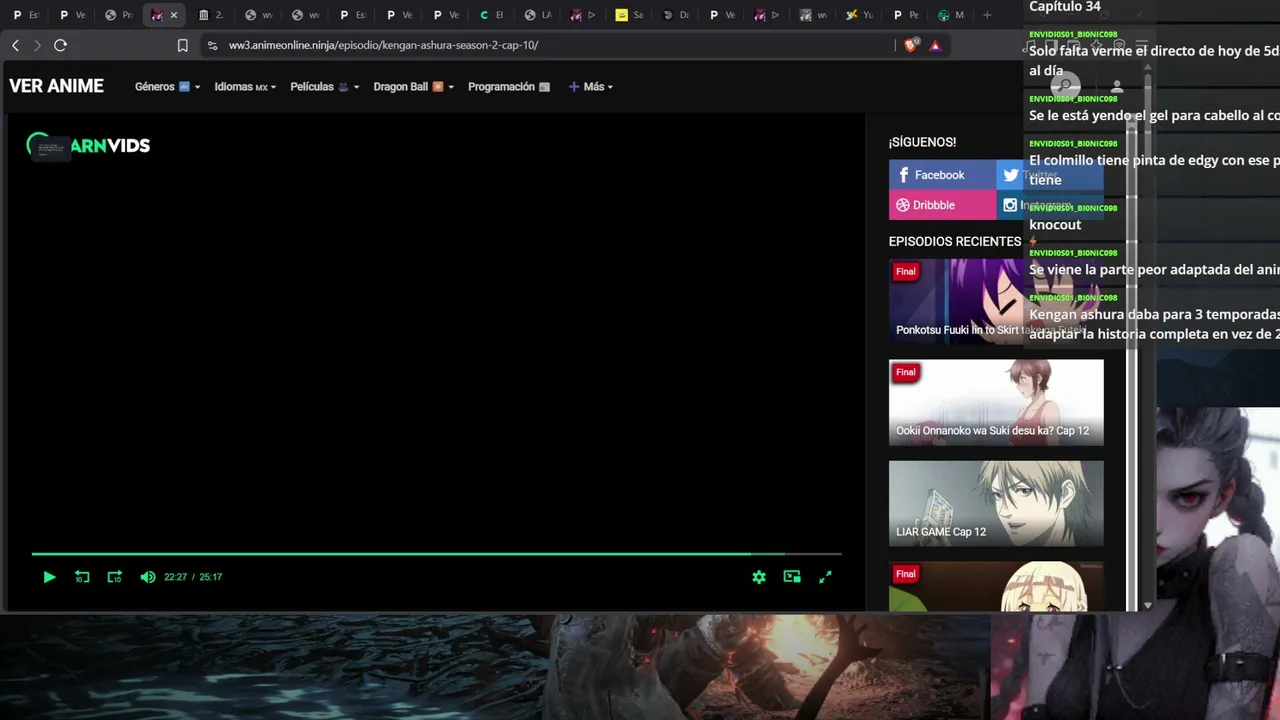Image resolution: width=1280 pixels, height=720 pixels.
Task: Switch to the first browser tab
Action: pyautogui.click(x=27, y=15)
